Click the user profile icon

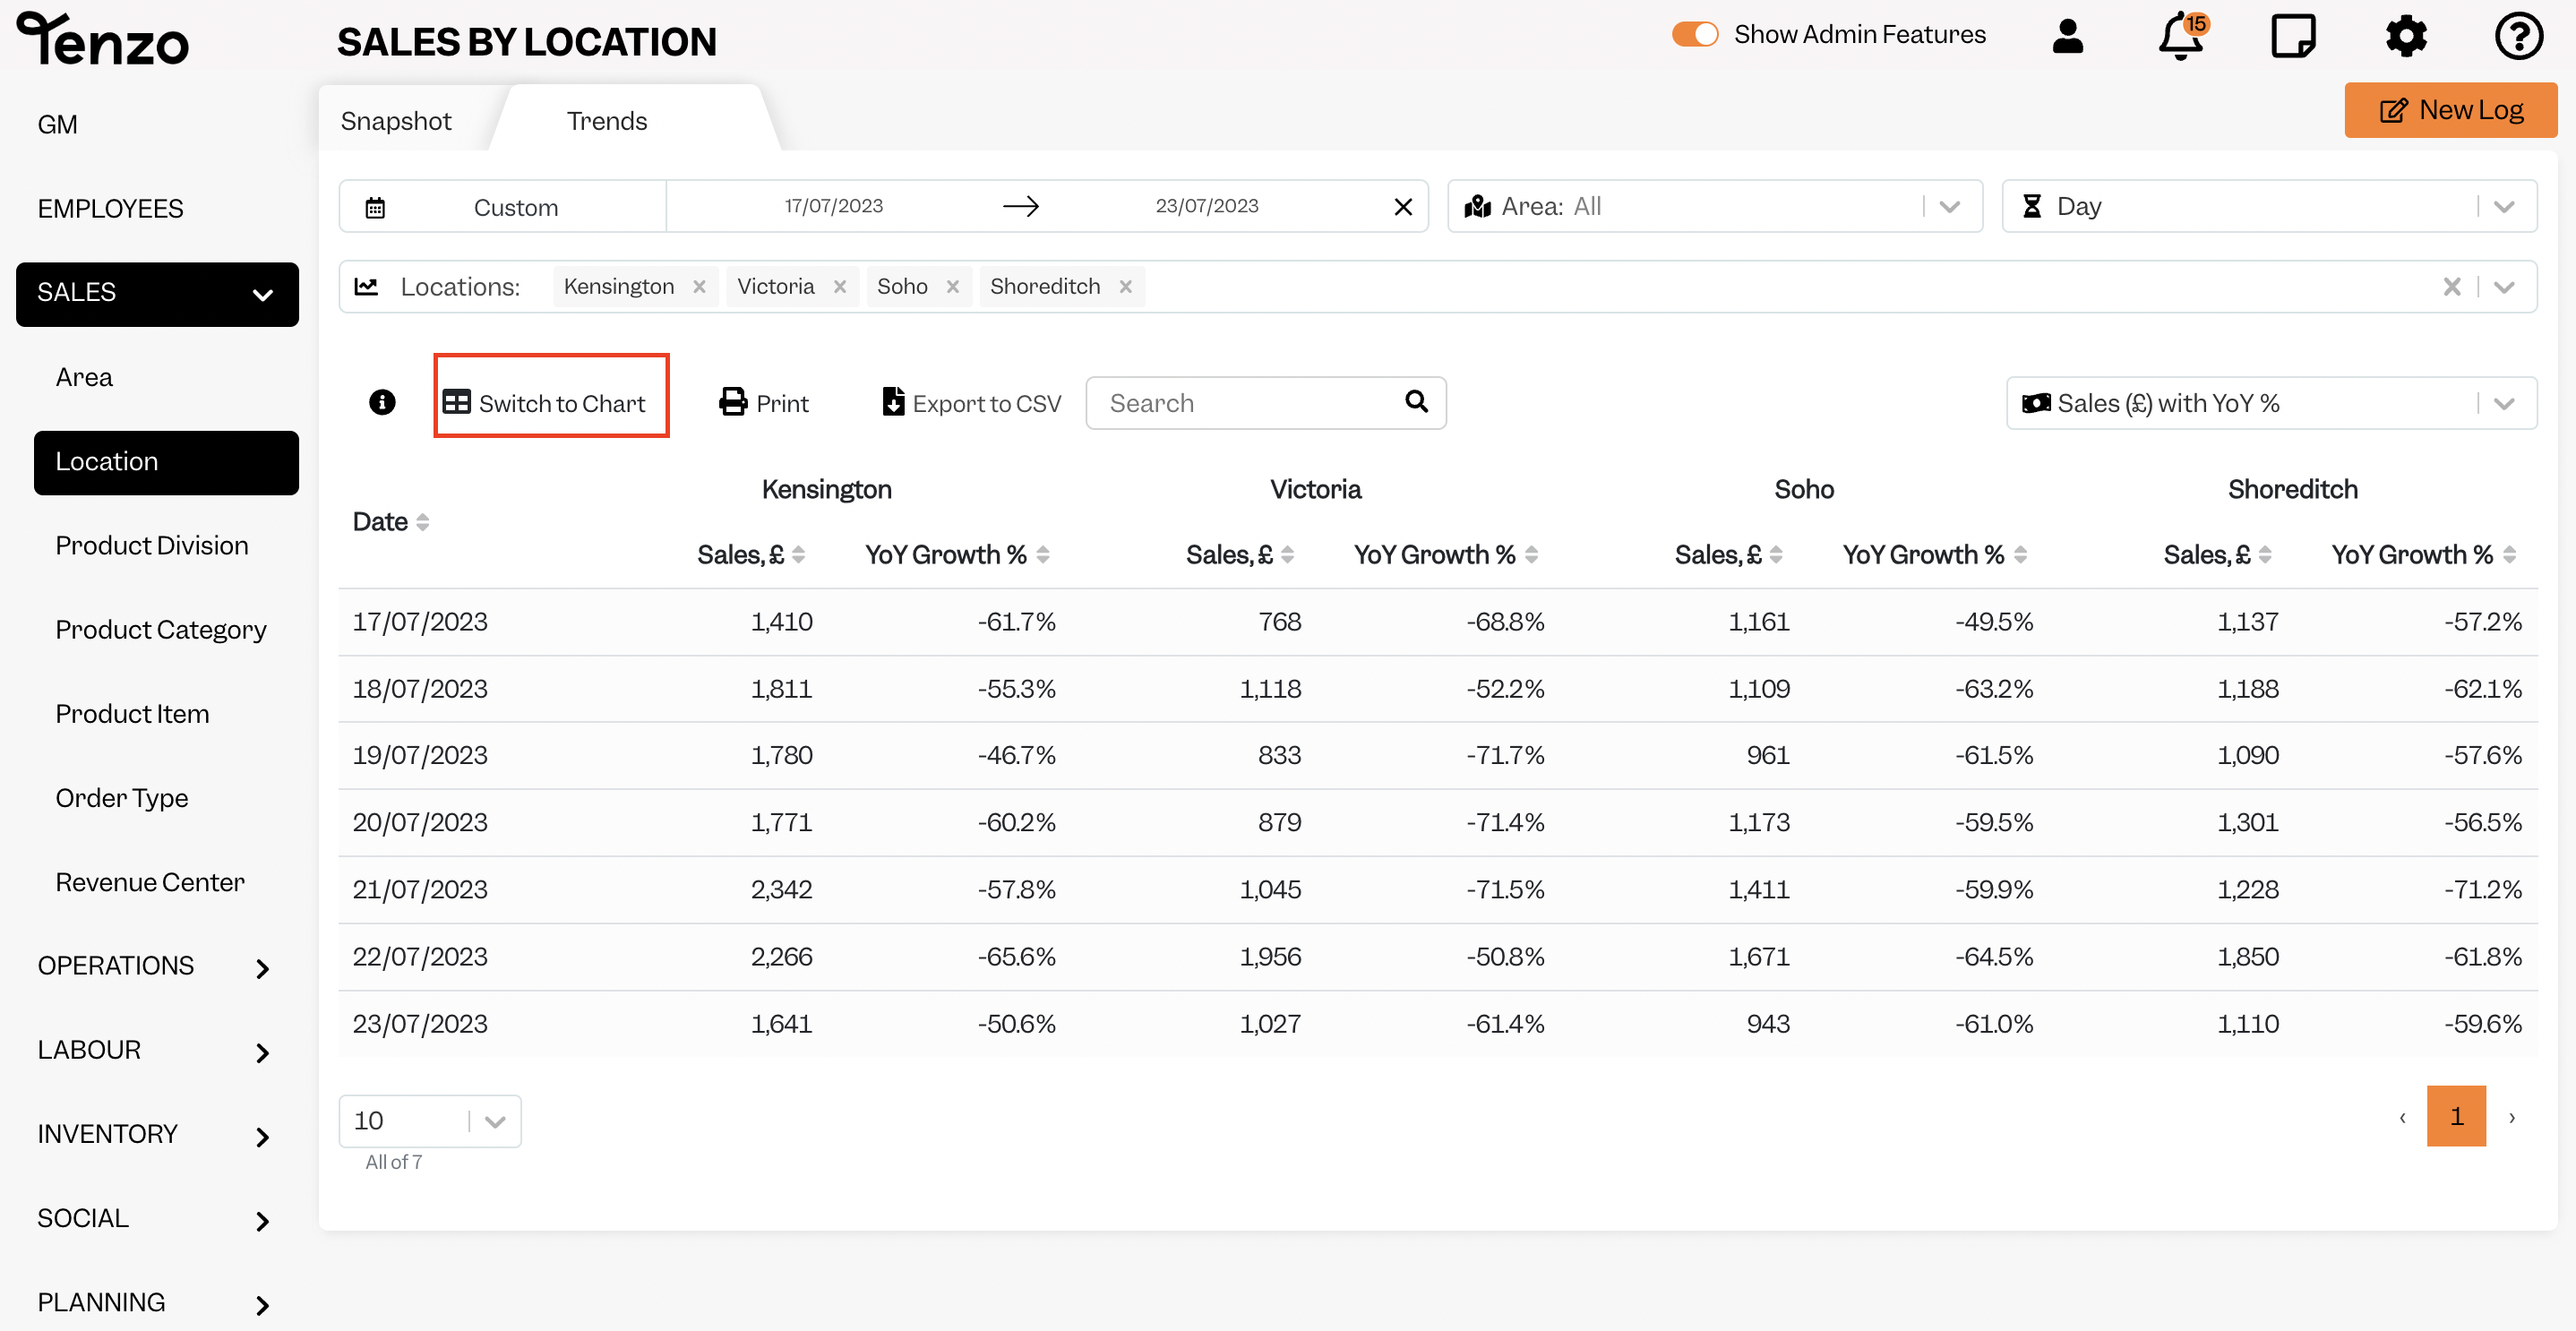tap(2067, 37)
